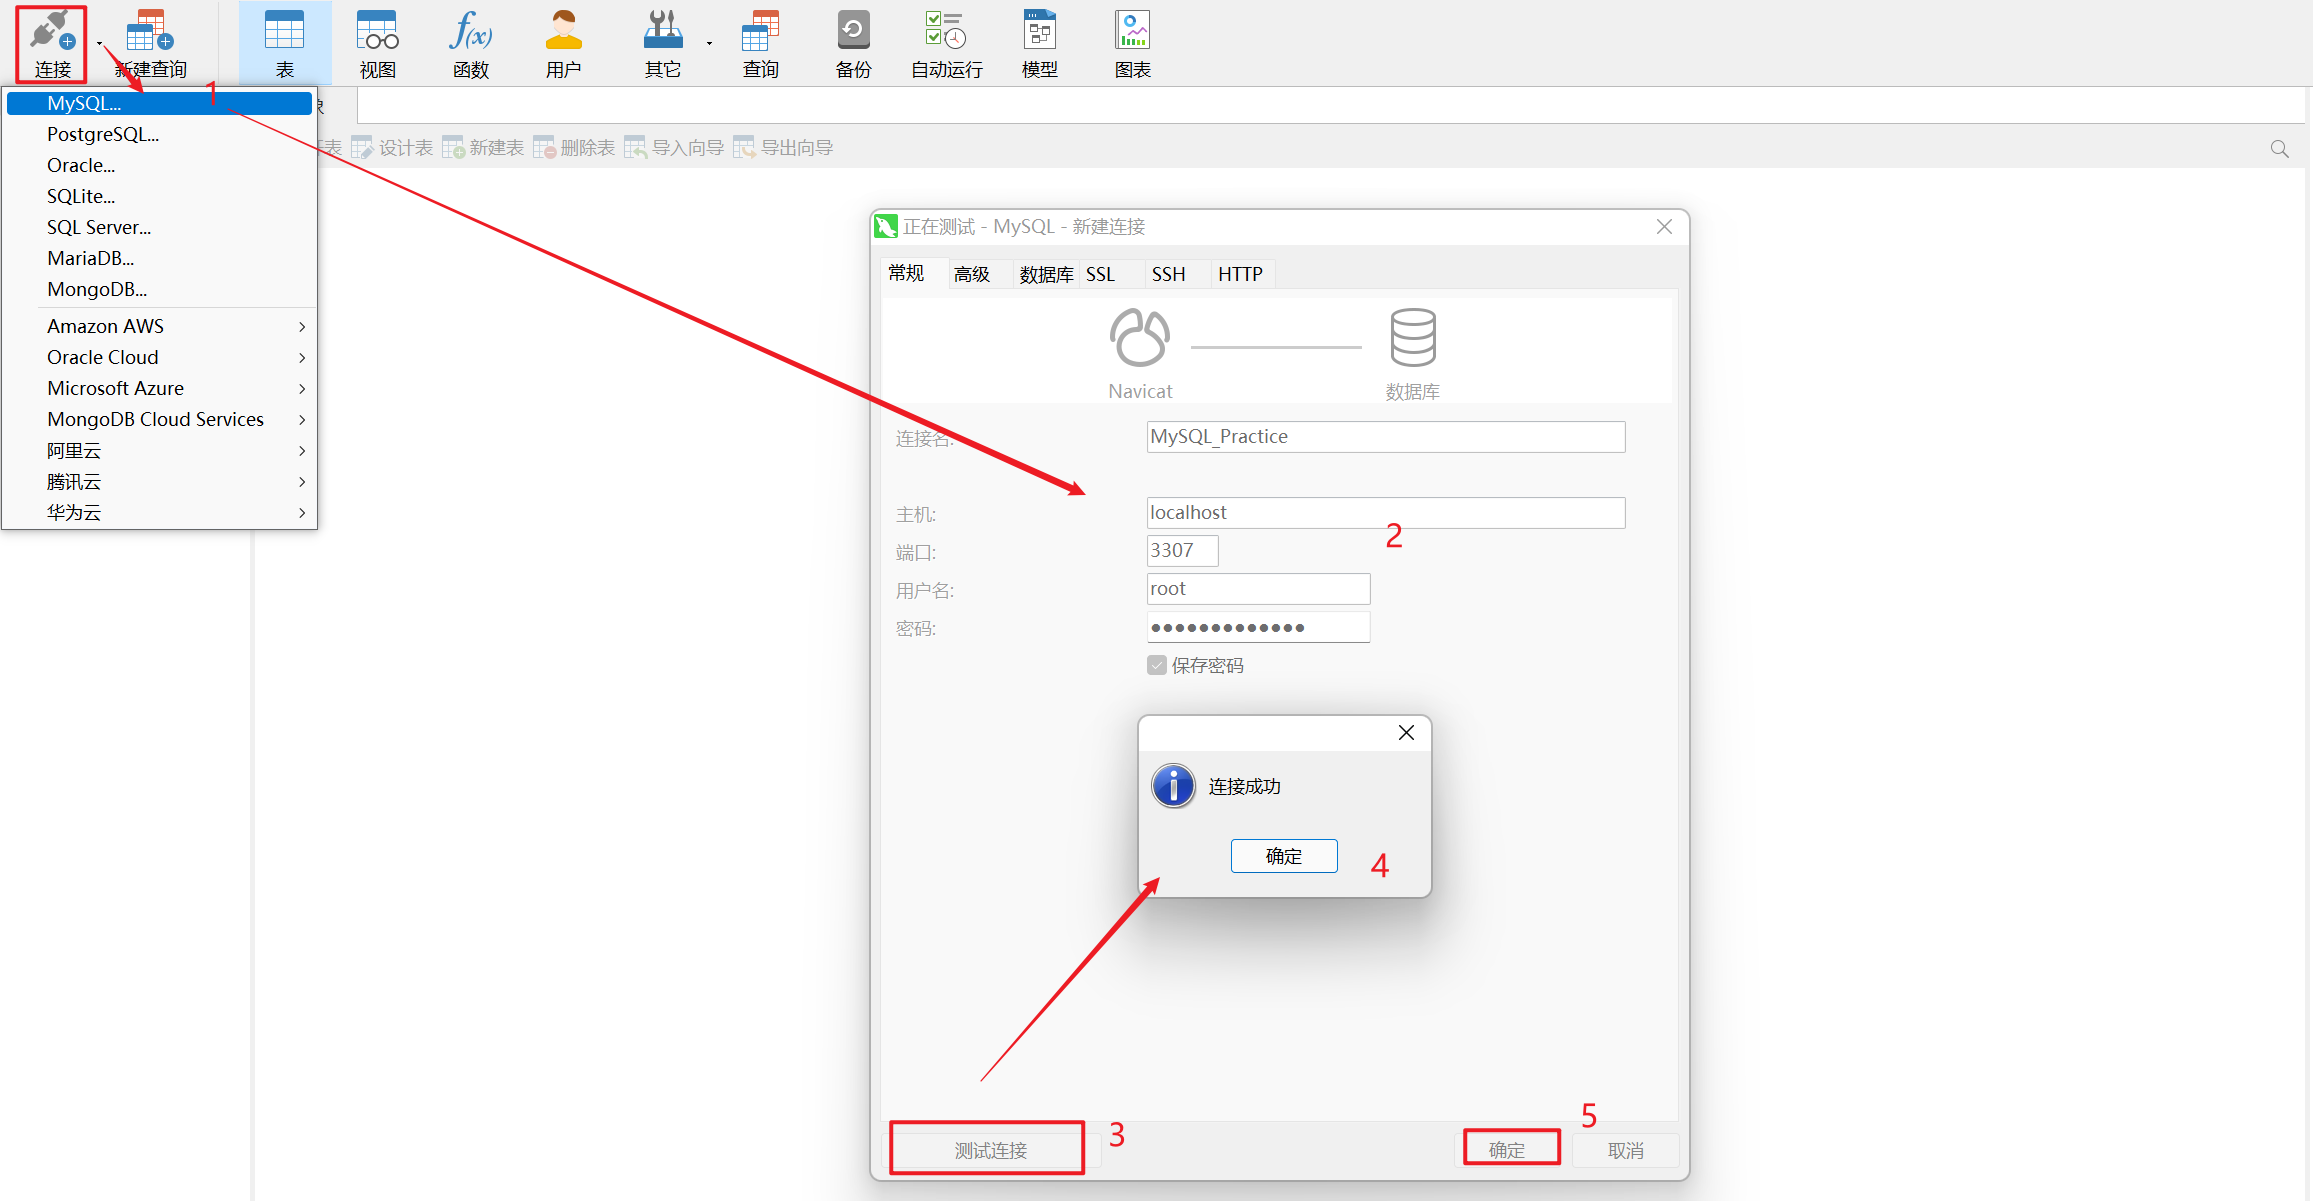
Task: Open the 查询 (Query) toolbar icon
Action: 761,44
